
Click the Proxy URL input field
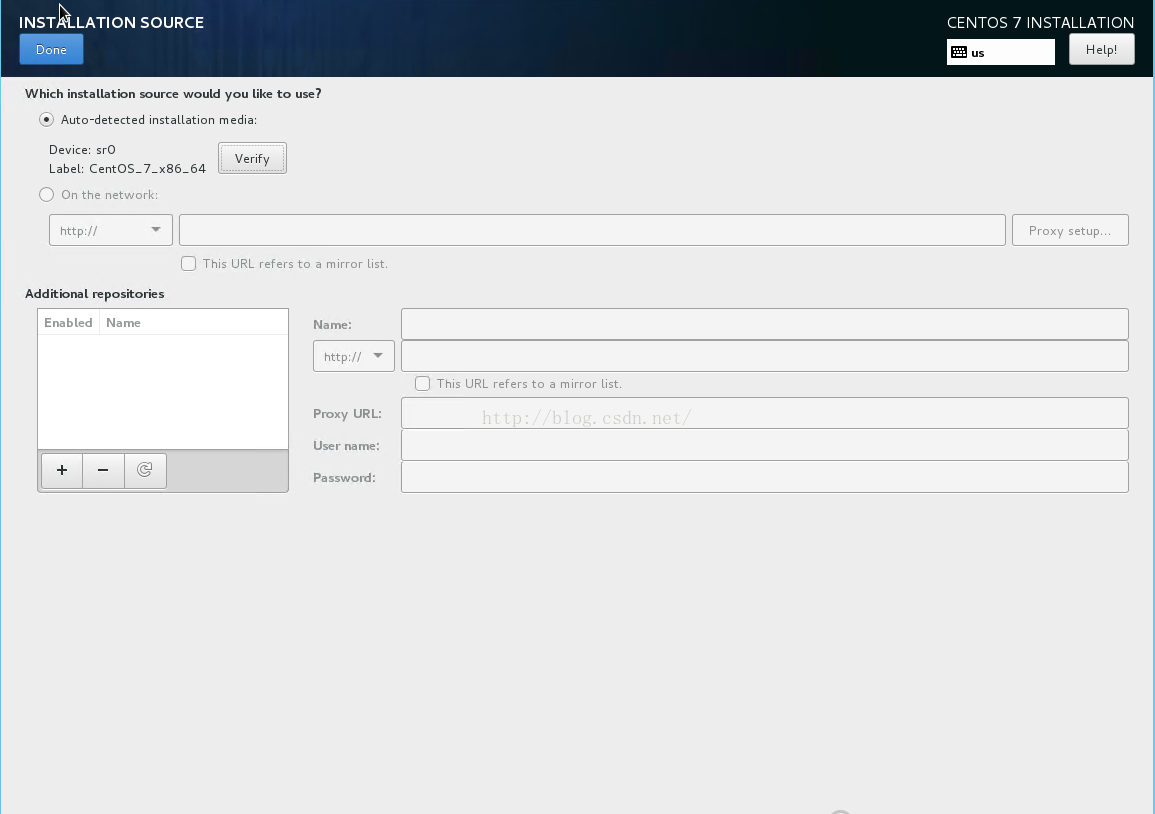(x=765, y=413)
